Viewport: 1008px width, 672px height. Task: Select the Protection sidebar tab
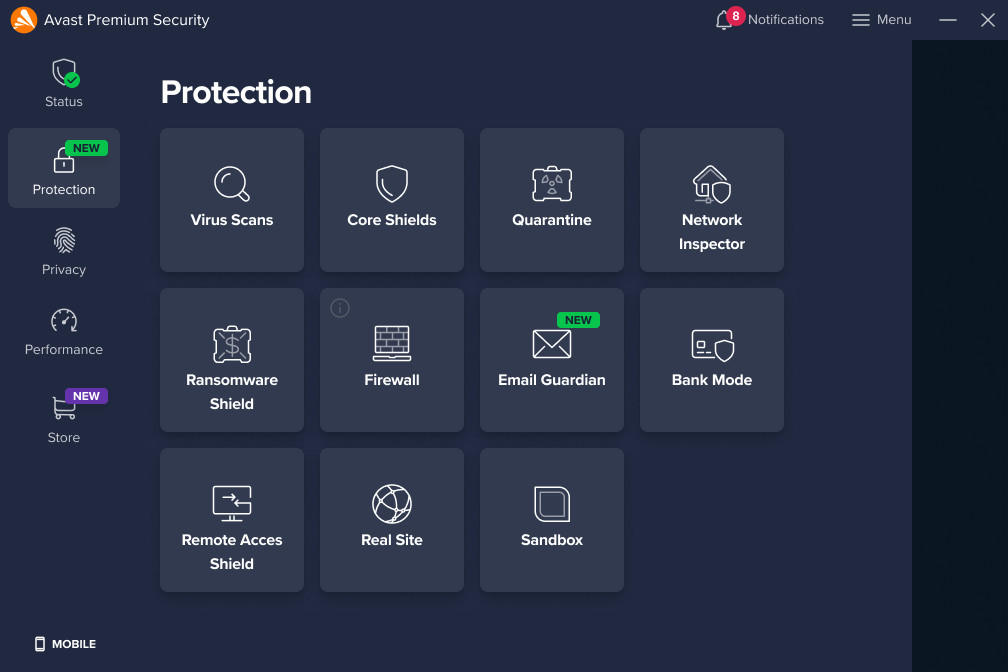coord(64,168)
